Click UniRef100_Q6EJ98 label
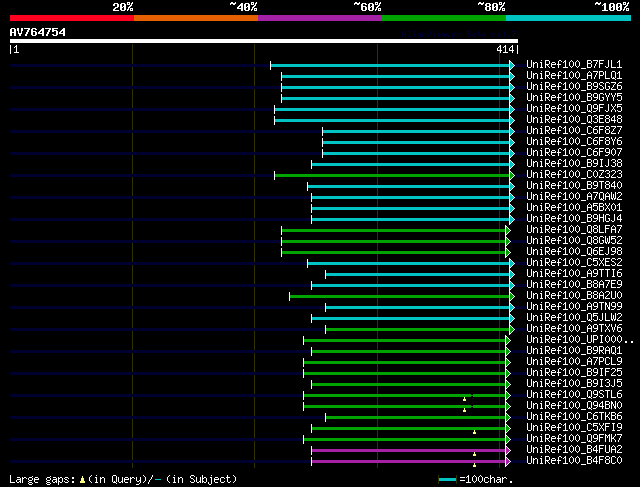 click(x=574, y=252)
